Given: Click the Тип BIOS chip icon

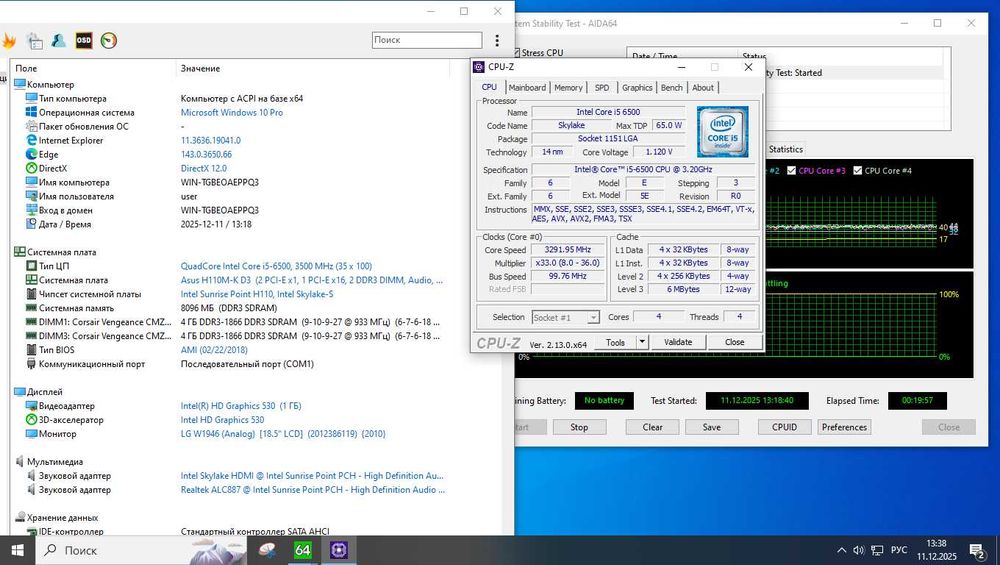Looking at the screenshot, I should tap(31, 349).
